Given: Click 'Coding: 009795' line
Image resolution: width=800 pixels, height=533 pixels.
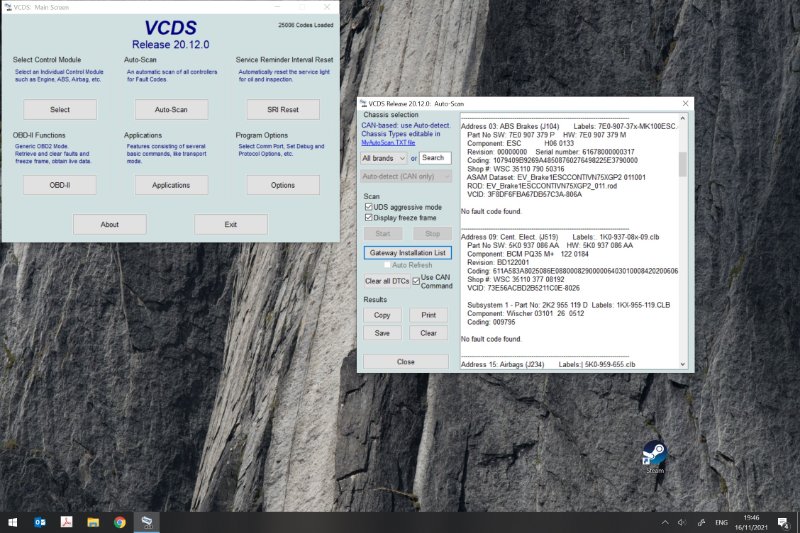Looking at the screenshot, I should [x=491, y=322].
